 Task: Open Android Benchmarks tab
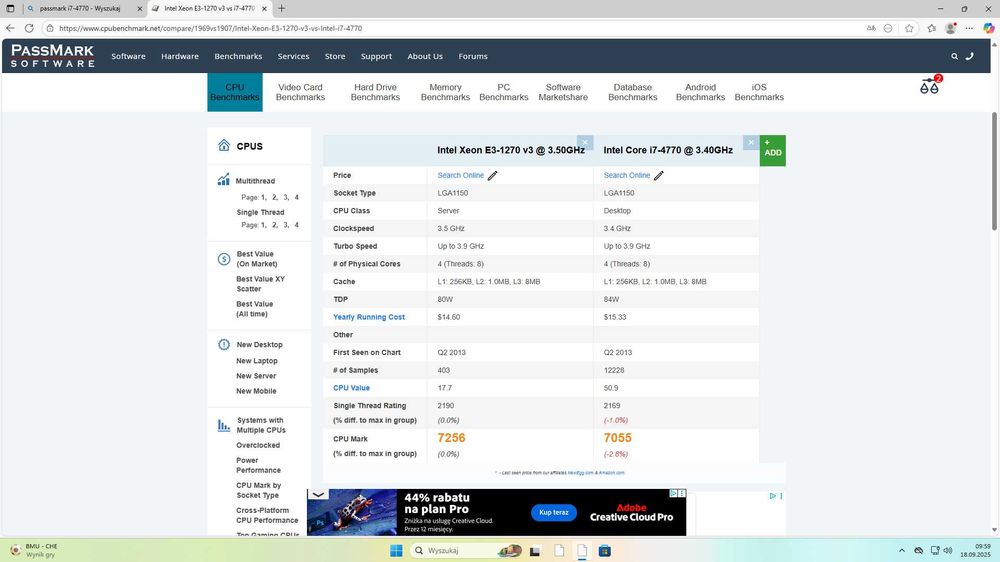(700, 92)
